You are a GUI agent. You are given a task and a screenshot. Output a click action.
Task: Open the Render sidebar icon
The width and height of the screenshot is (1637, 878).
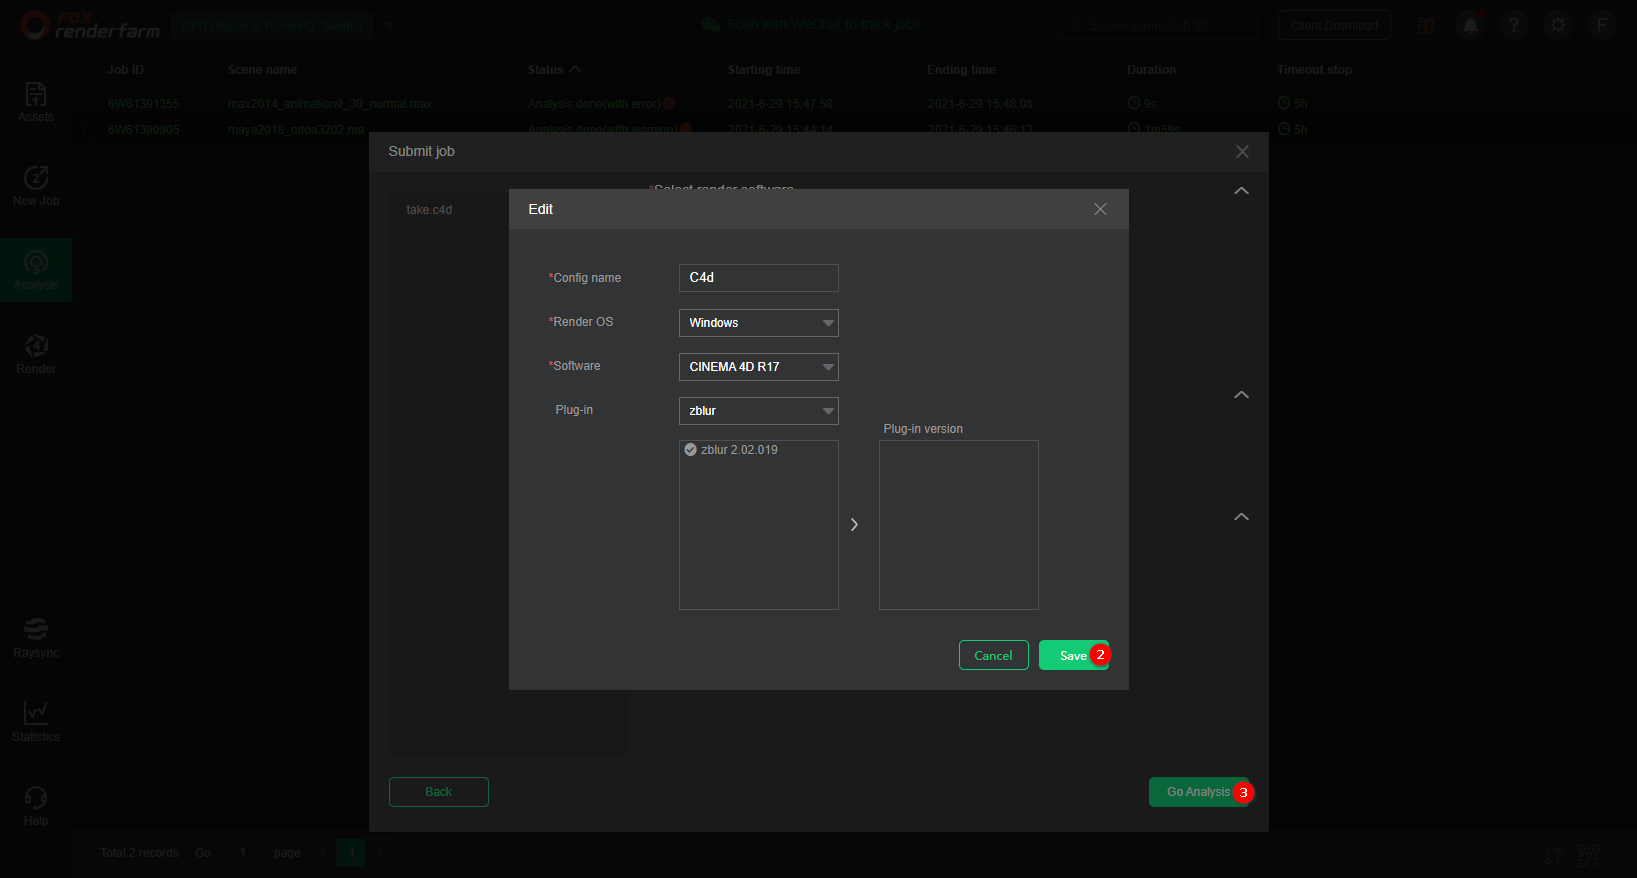click(36, 346)
